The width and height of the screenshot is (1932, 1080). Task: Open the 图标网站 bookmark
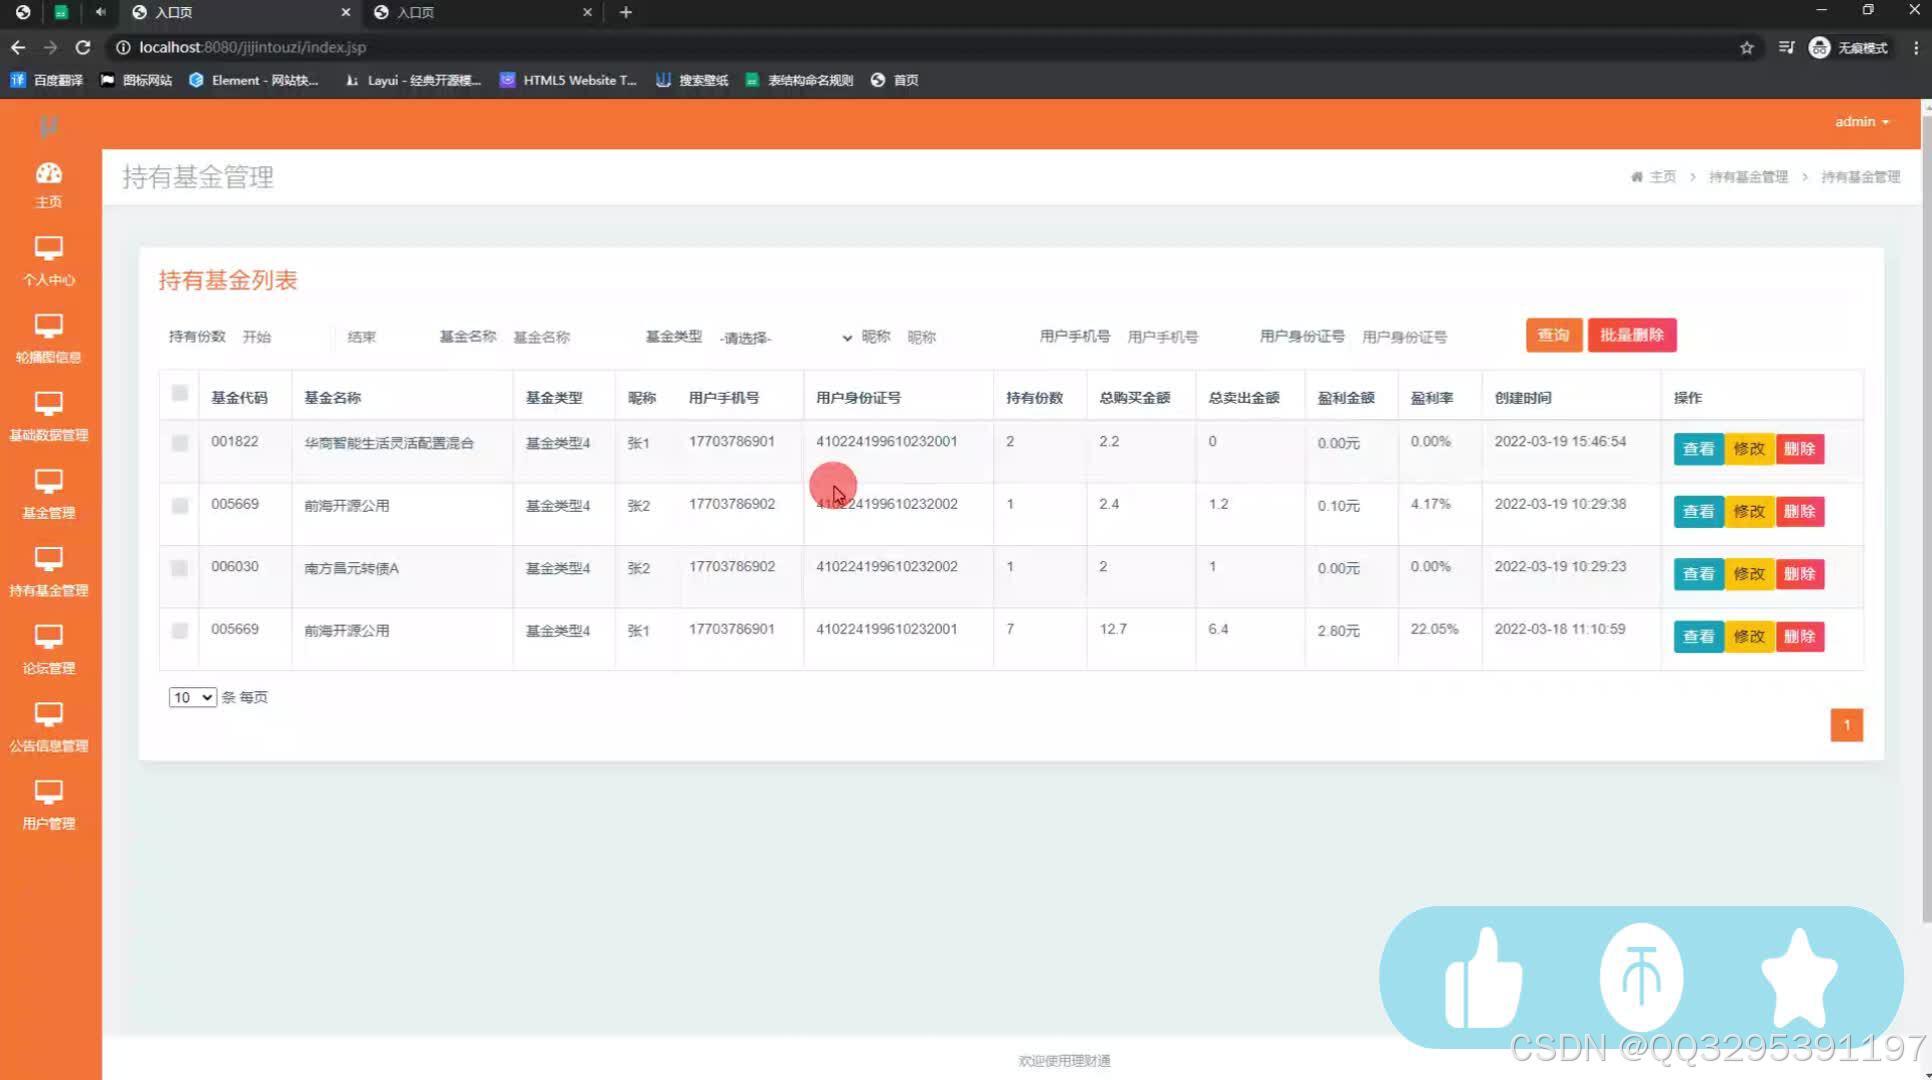pyautogui.click(x=137, y=80)
